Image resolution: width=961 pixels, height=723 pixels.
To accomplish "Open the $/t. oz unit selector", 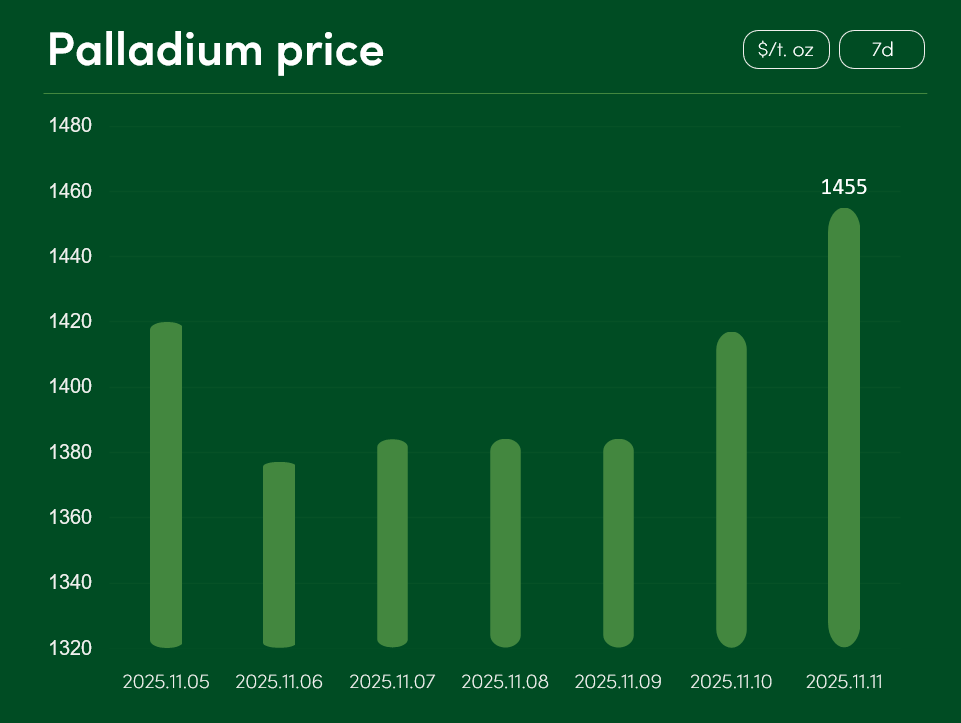I will click(786, 50).
